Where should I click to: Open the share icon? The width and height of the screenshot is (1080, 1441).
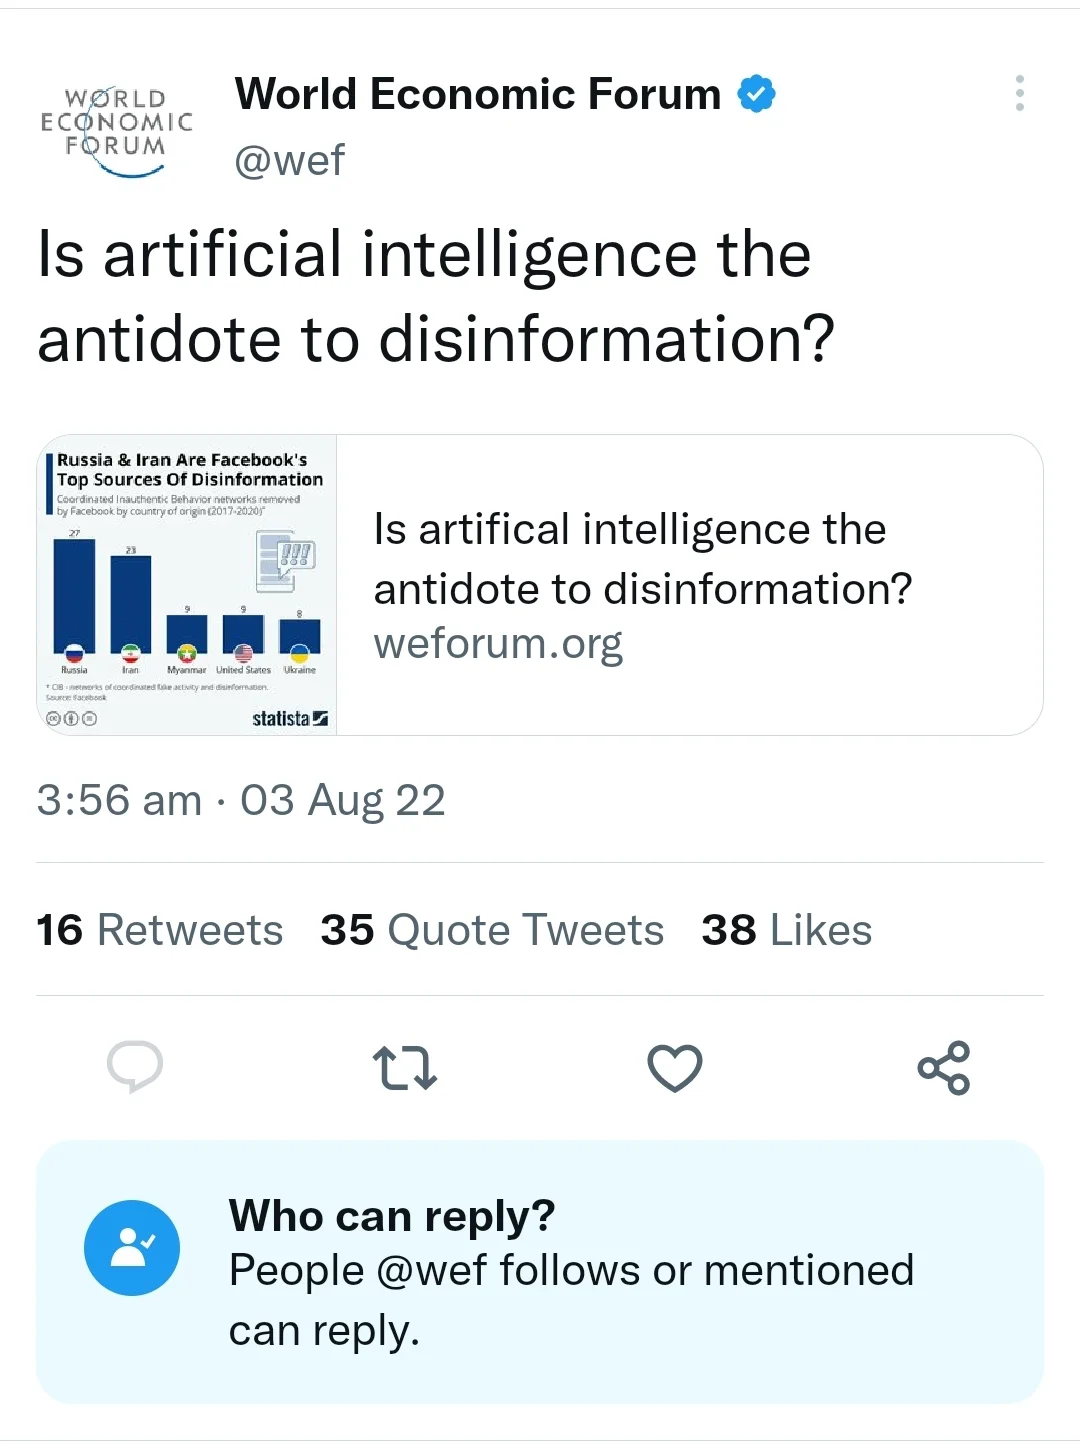(x=944, y=1067)
